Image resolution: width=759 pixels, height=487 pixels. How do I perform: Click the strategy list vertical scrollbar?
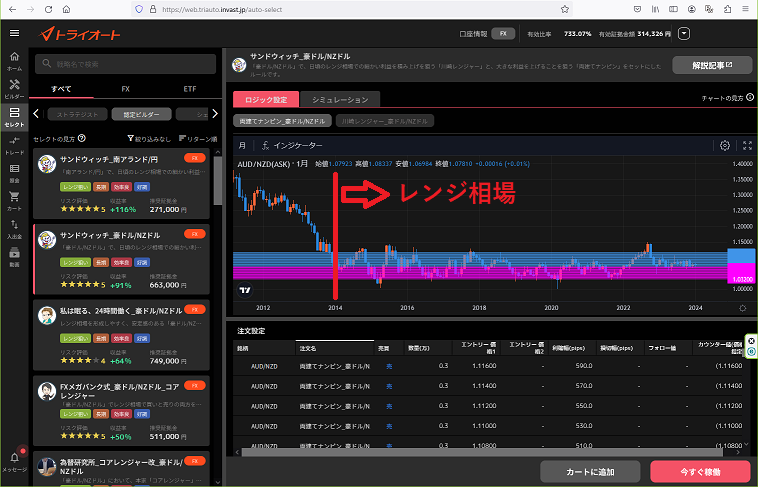(218, 180)
